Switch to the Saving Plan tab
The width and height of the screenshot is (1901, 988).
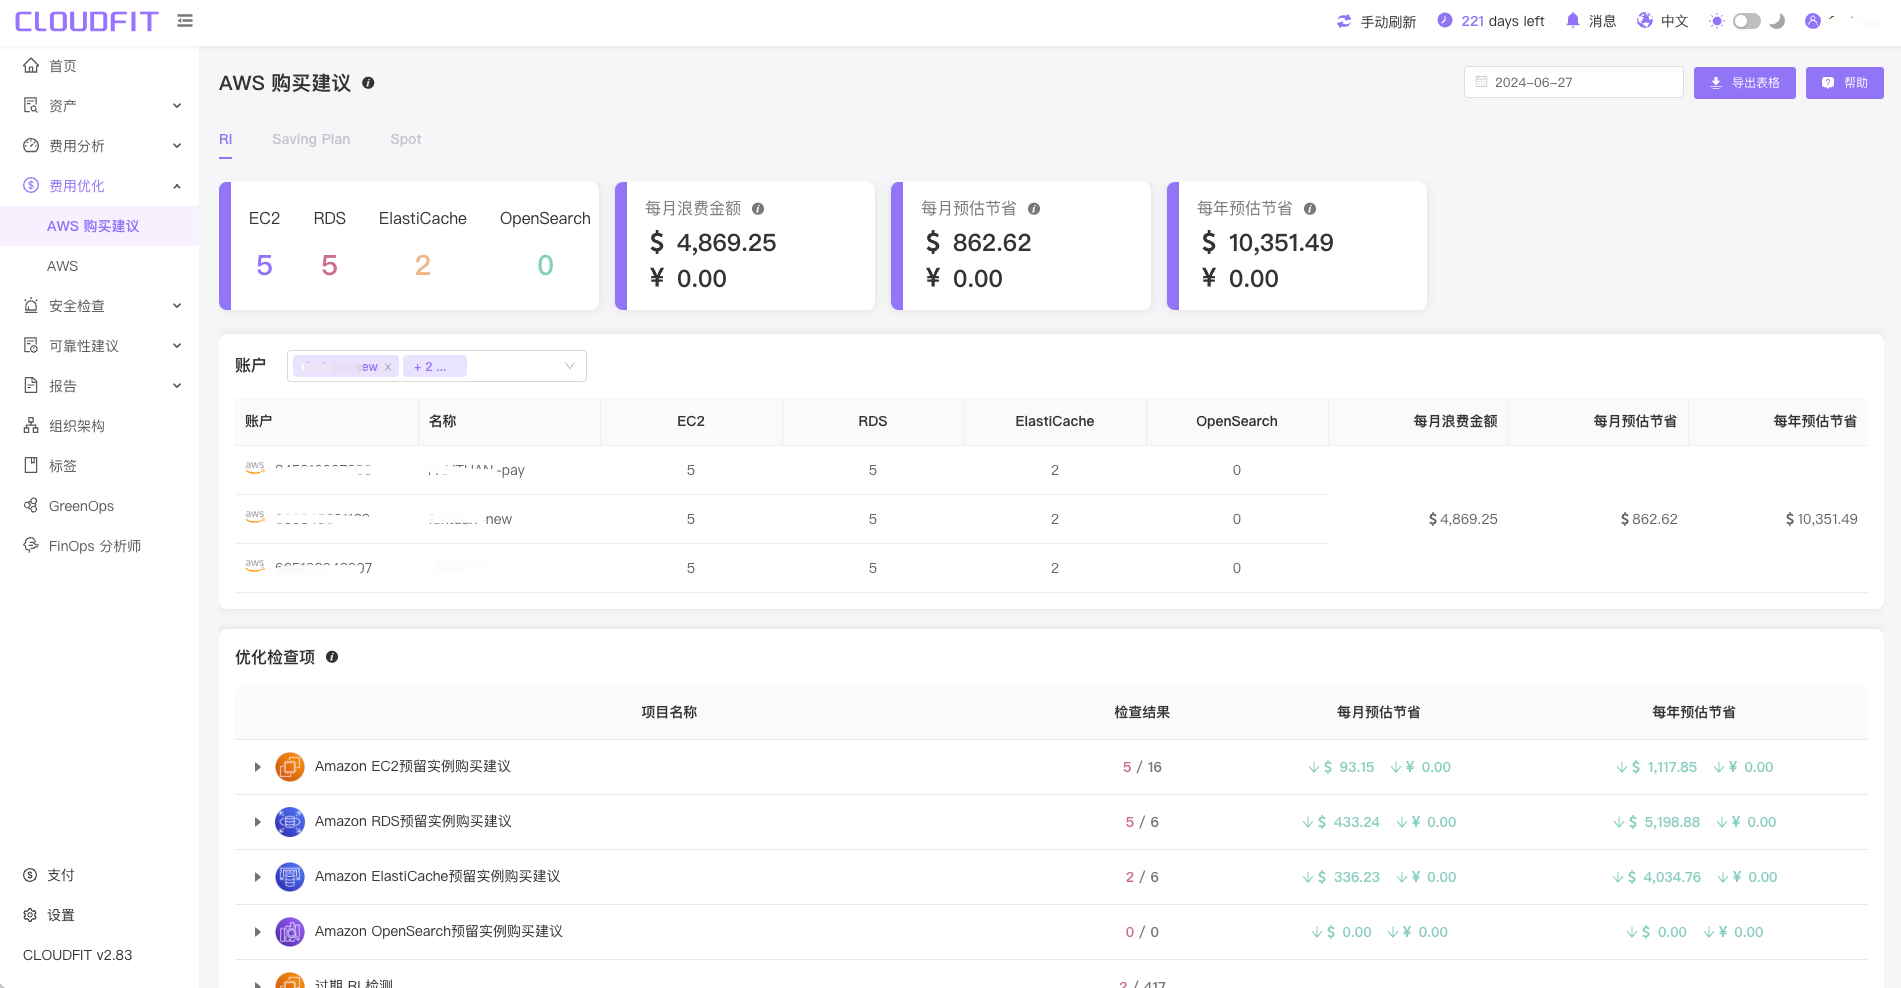coord(311,139)
